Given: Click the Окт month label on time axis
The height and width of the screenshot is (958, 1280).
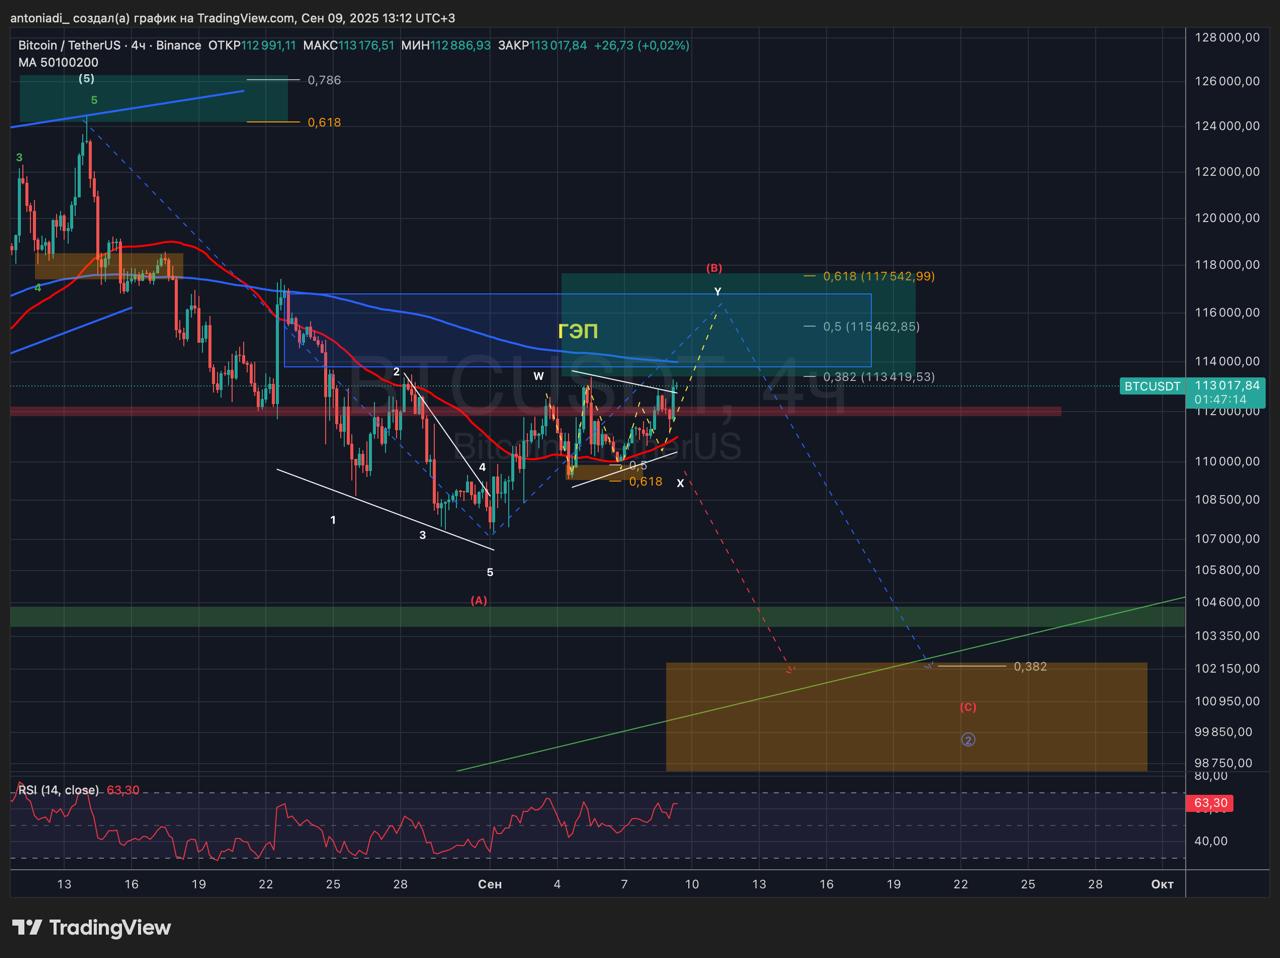Looking at the screenshot, I should [x=1162, y=884].
